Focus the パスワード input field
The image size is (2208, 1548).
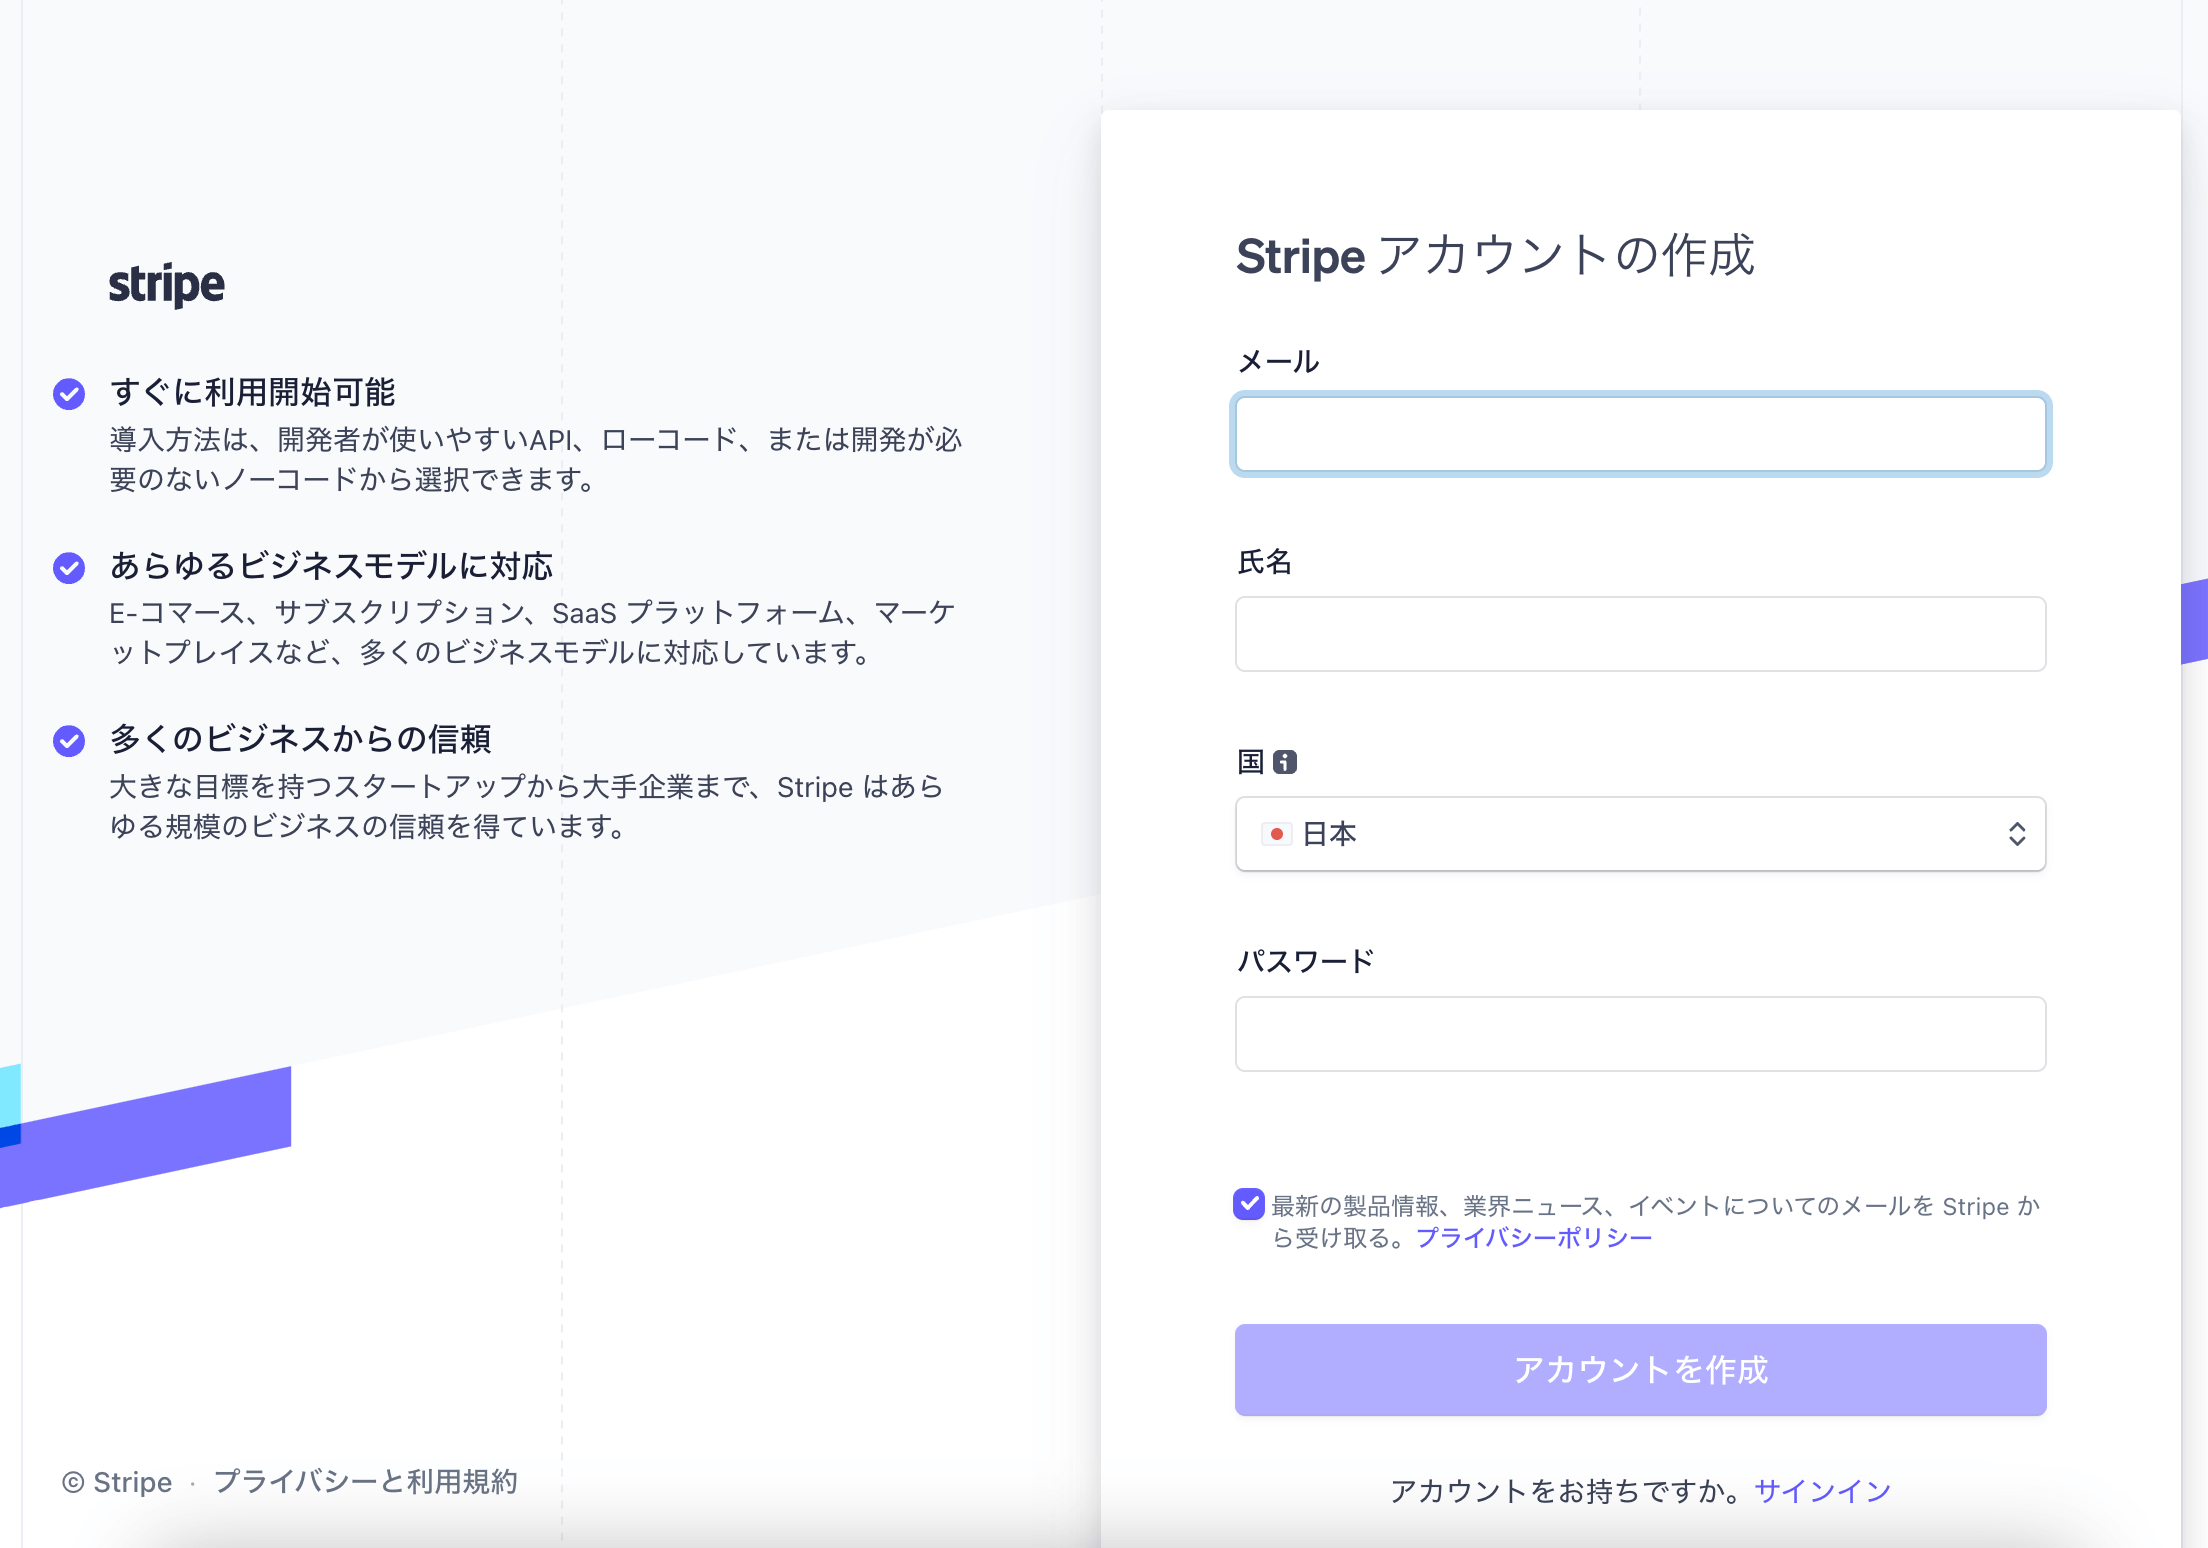[1640, 1034]
